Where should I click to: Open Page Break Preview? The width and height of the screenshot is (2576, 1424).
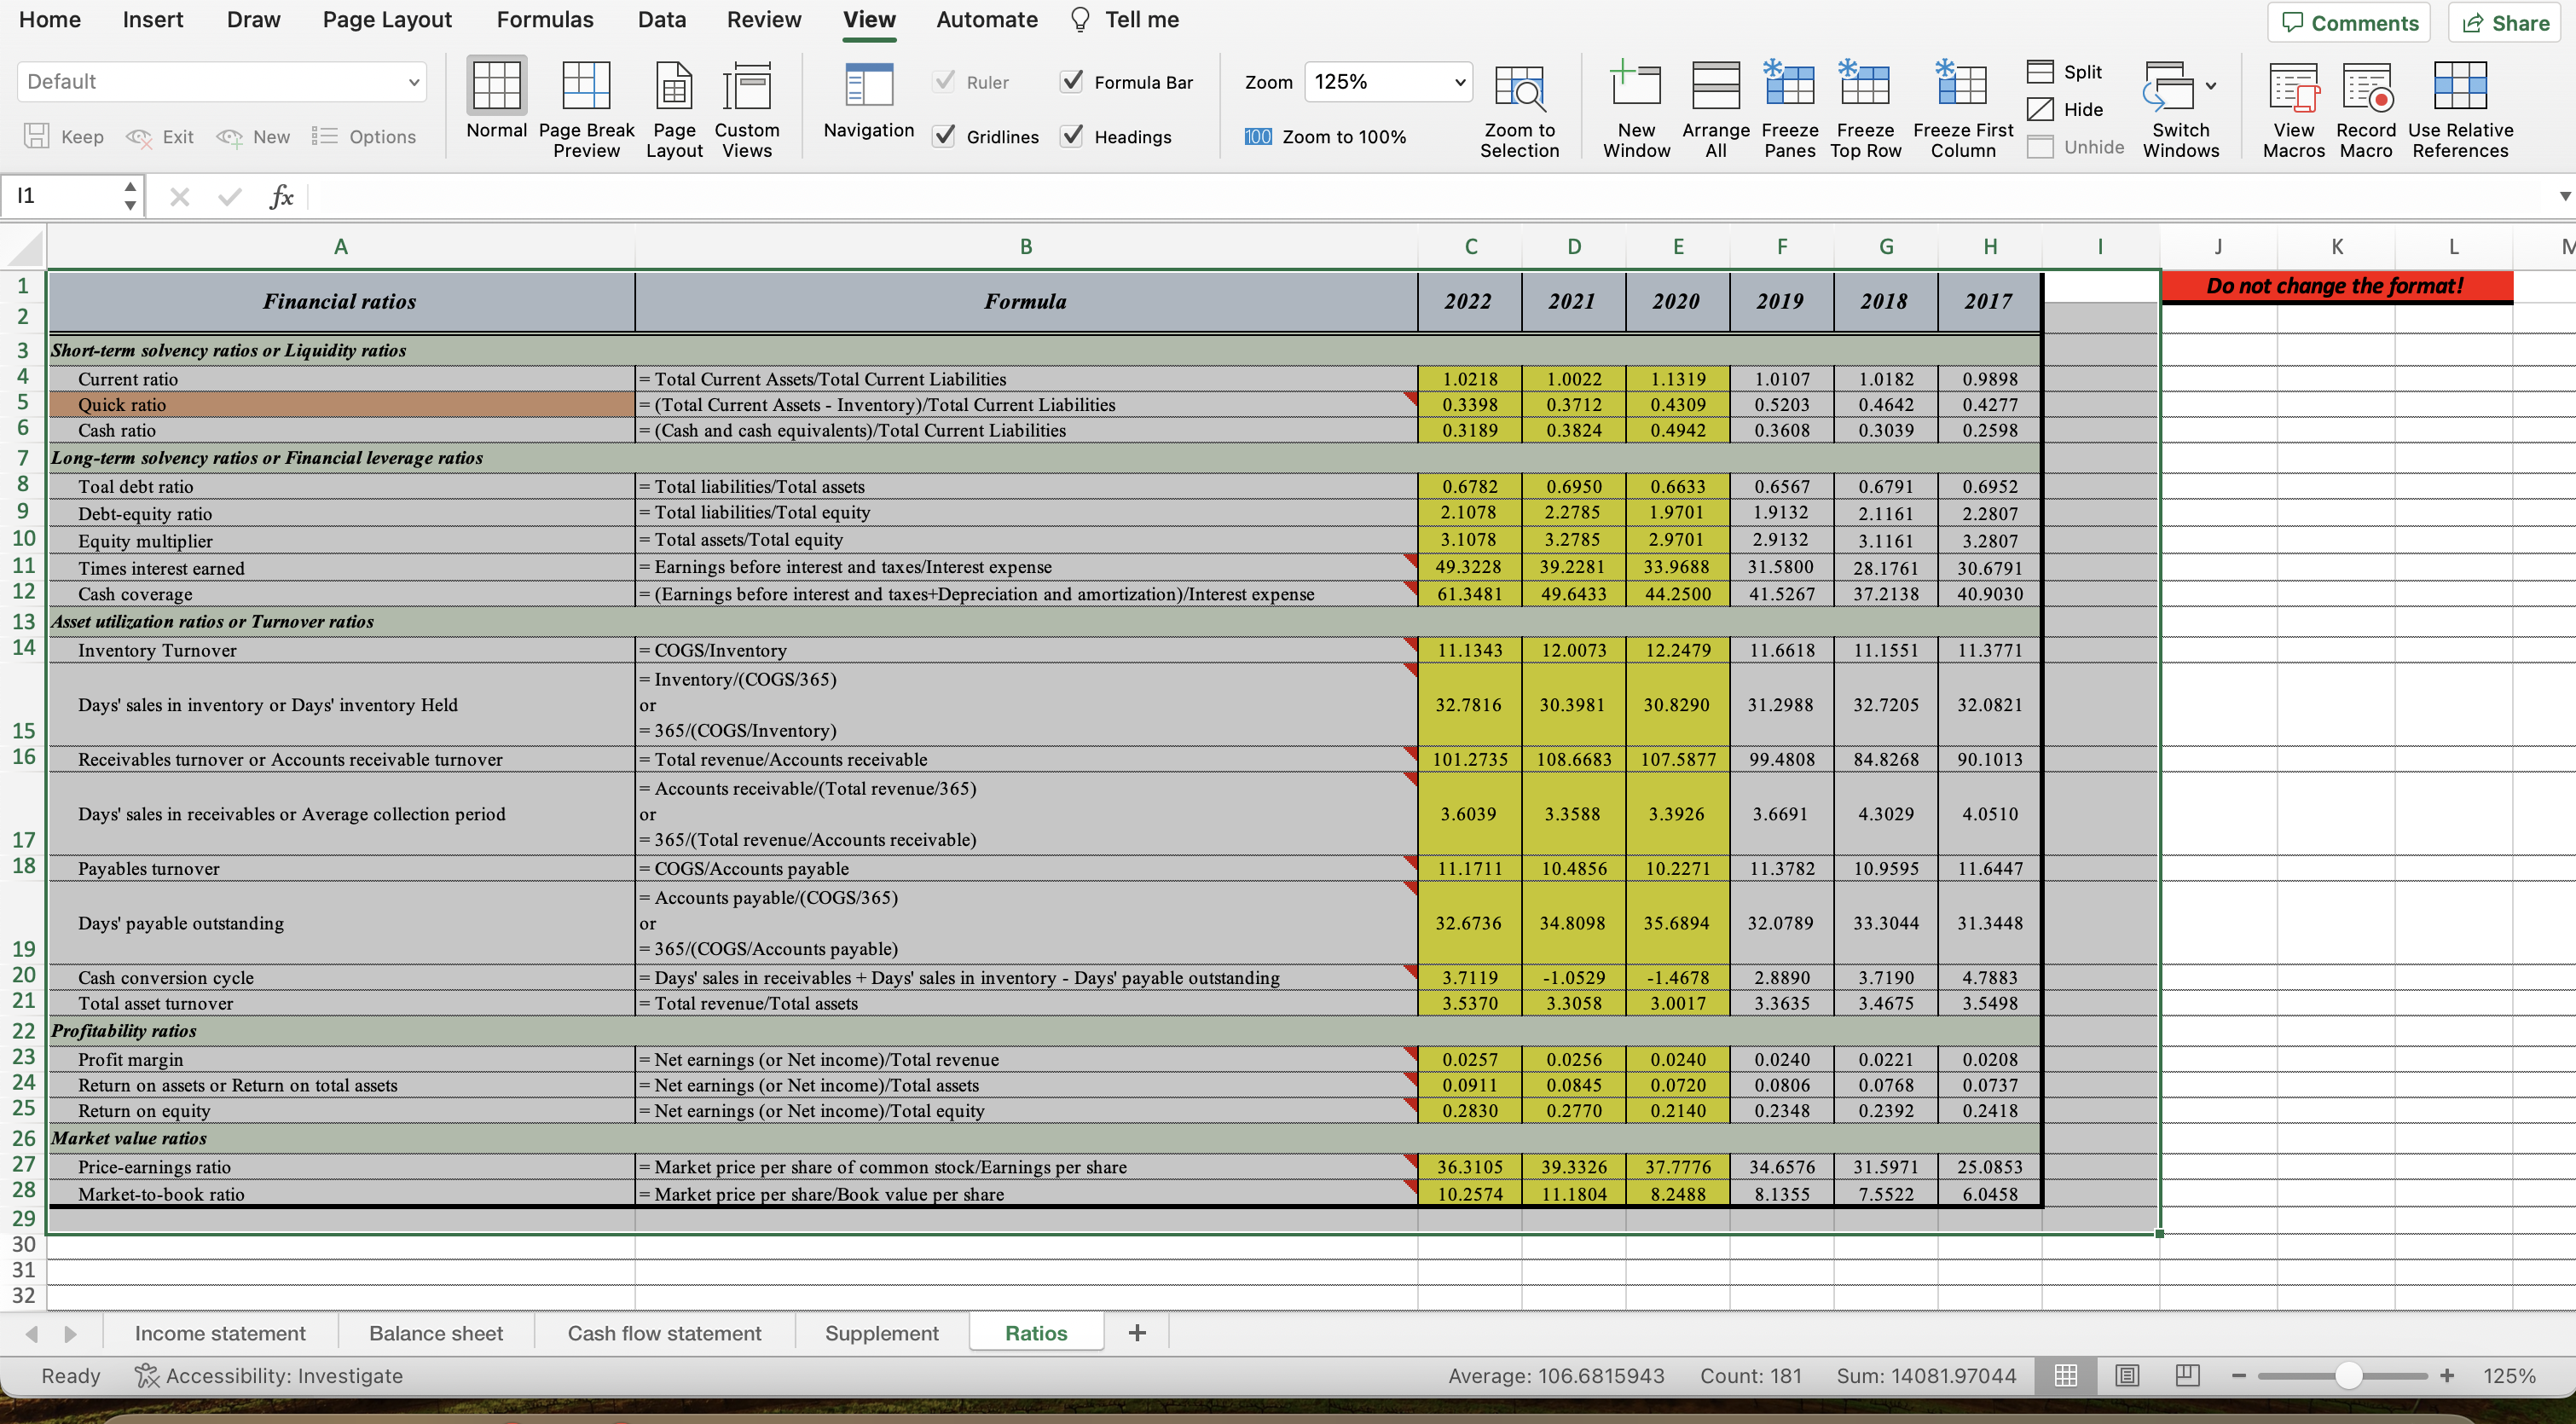586,109
